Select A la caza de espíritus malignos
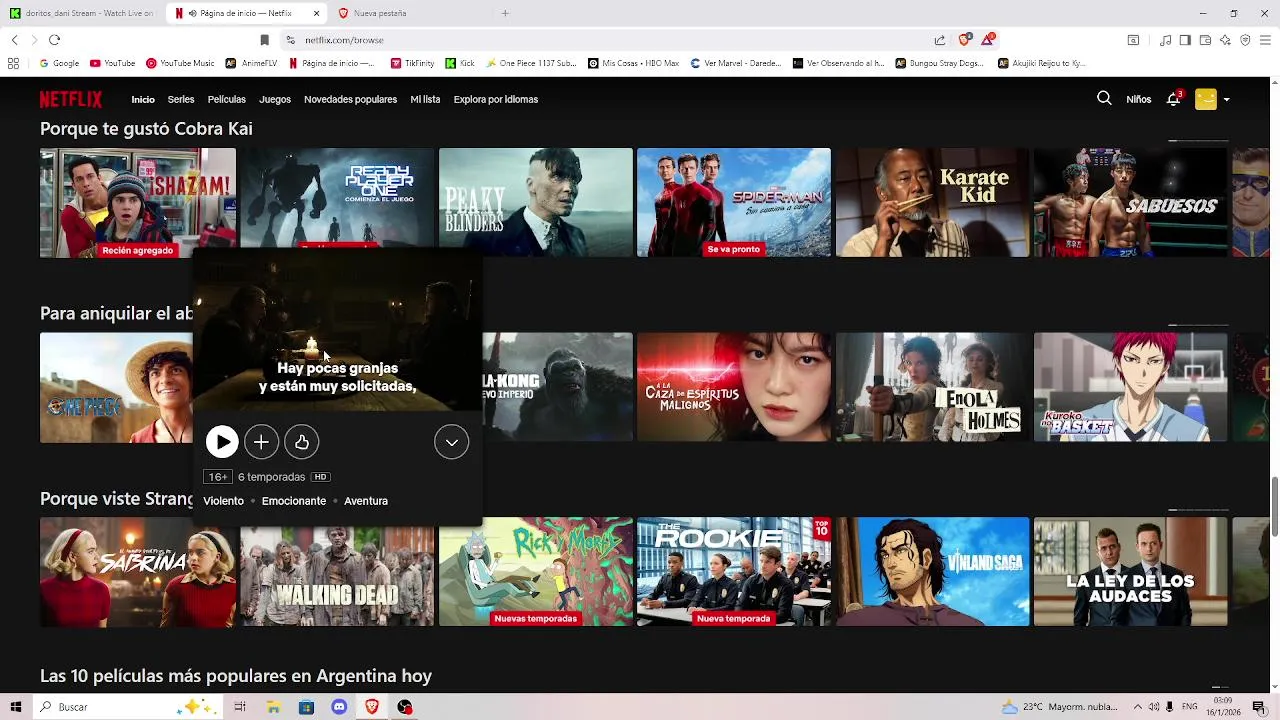Image resolution: width=1280 pixels, height=720 pixels. 734,388
